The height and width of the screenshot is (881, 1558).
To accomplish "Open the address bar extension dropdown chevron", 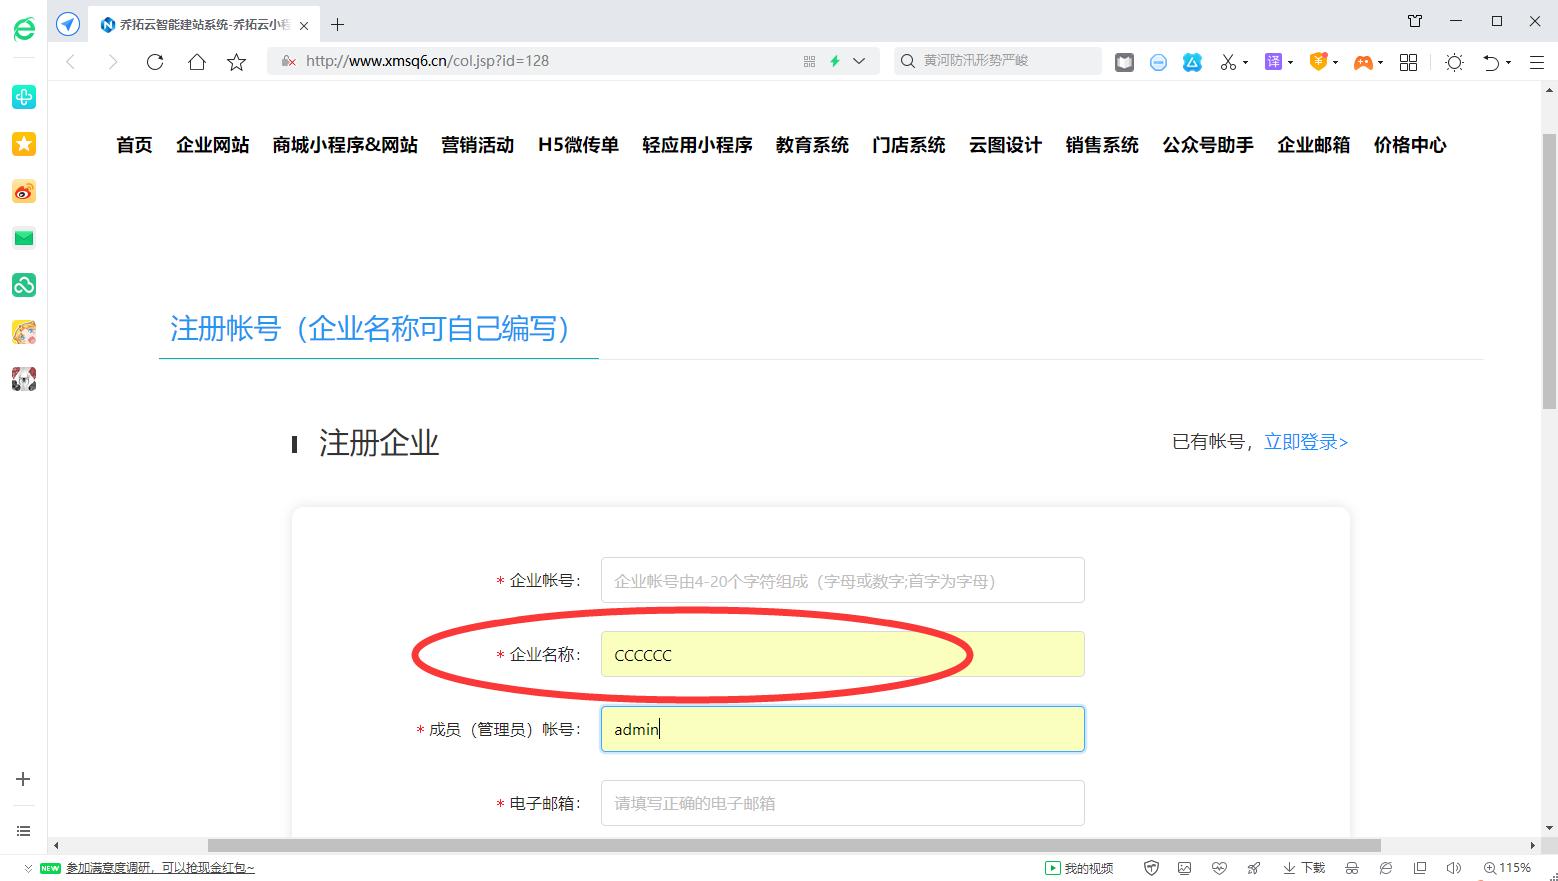I will (860, 61).
